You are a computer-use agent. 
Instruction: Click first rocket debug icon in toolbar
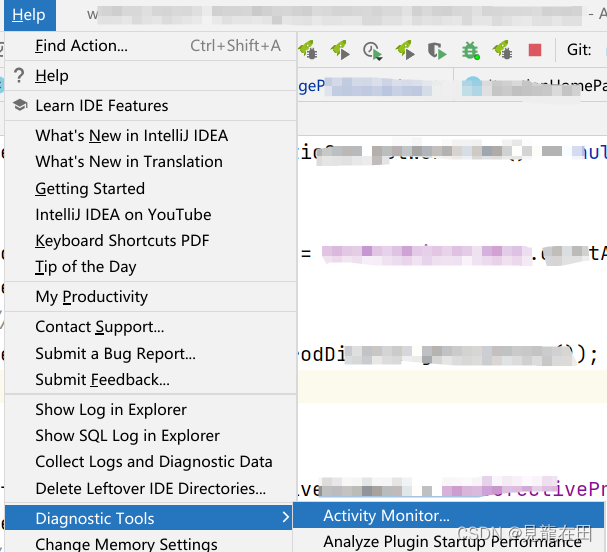(308, 50)
